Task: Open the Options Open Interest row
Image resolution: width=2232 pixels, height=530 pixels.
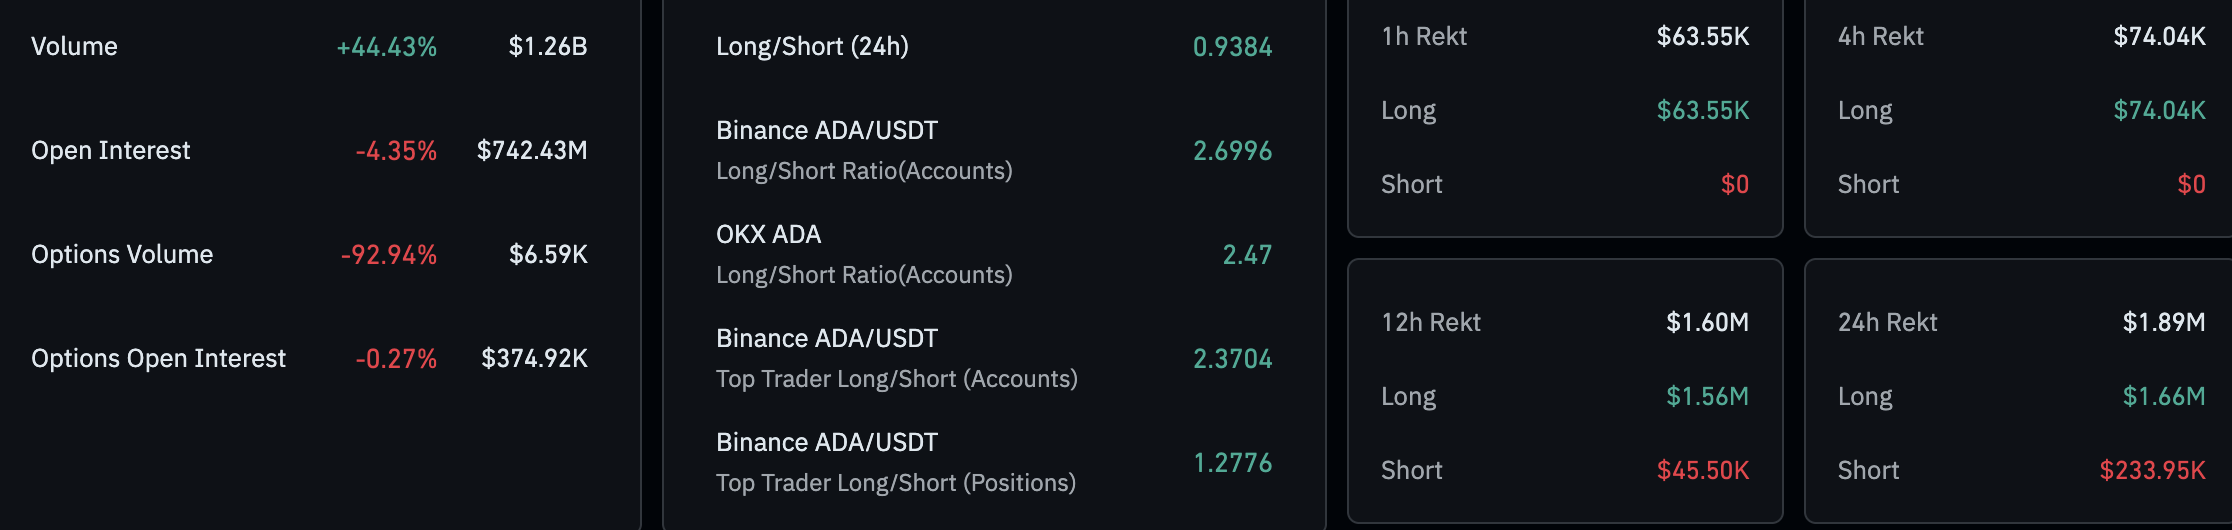Action: [309, 359]
